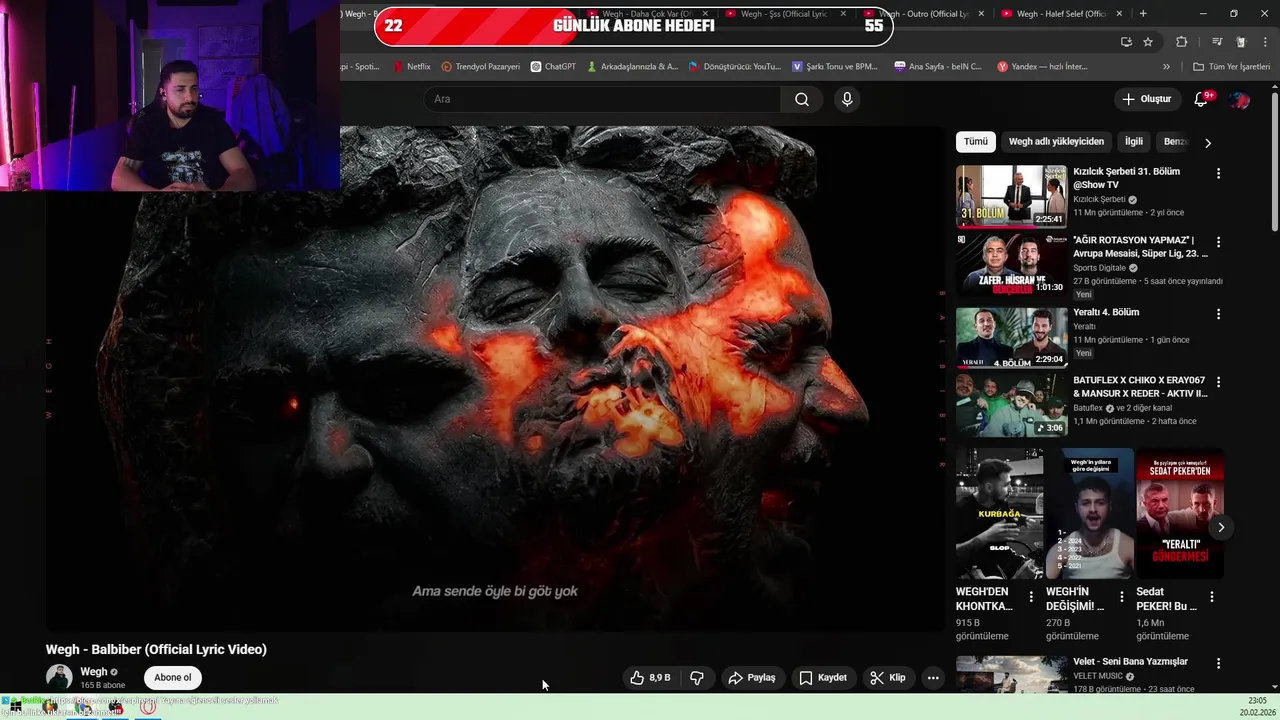The height and width of the screenshot is (720, 1280).
Task: Activate voice search microphone icon
Action: pos(847,99)
